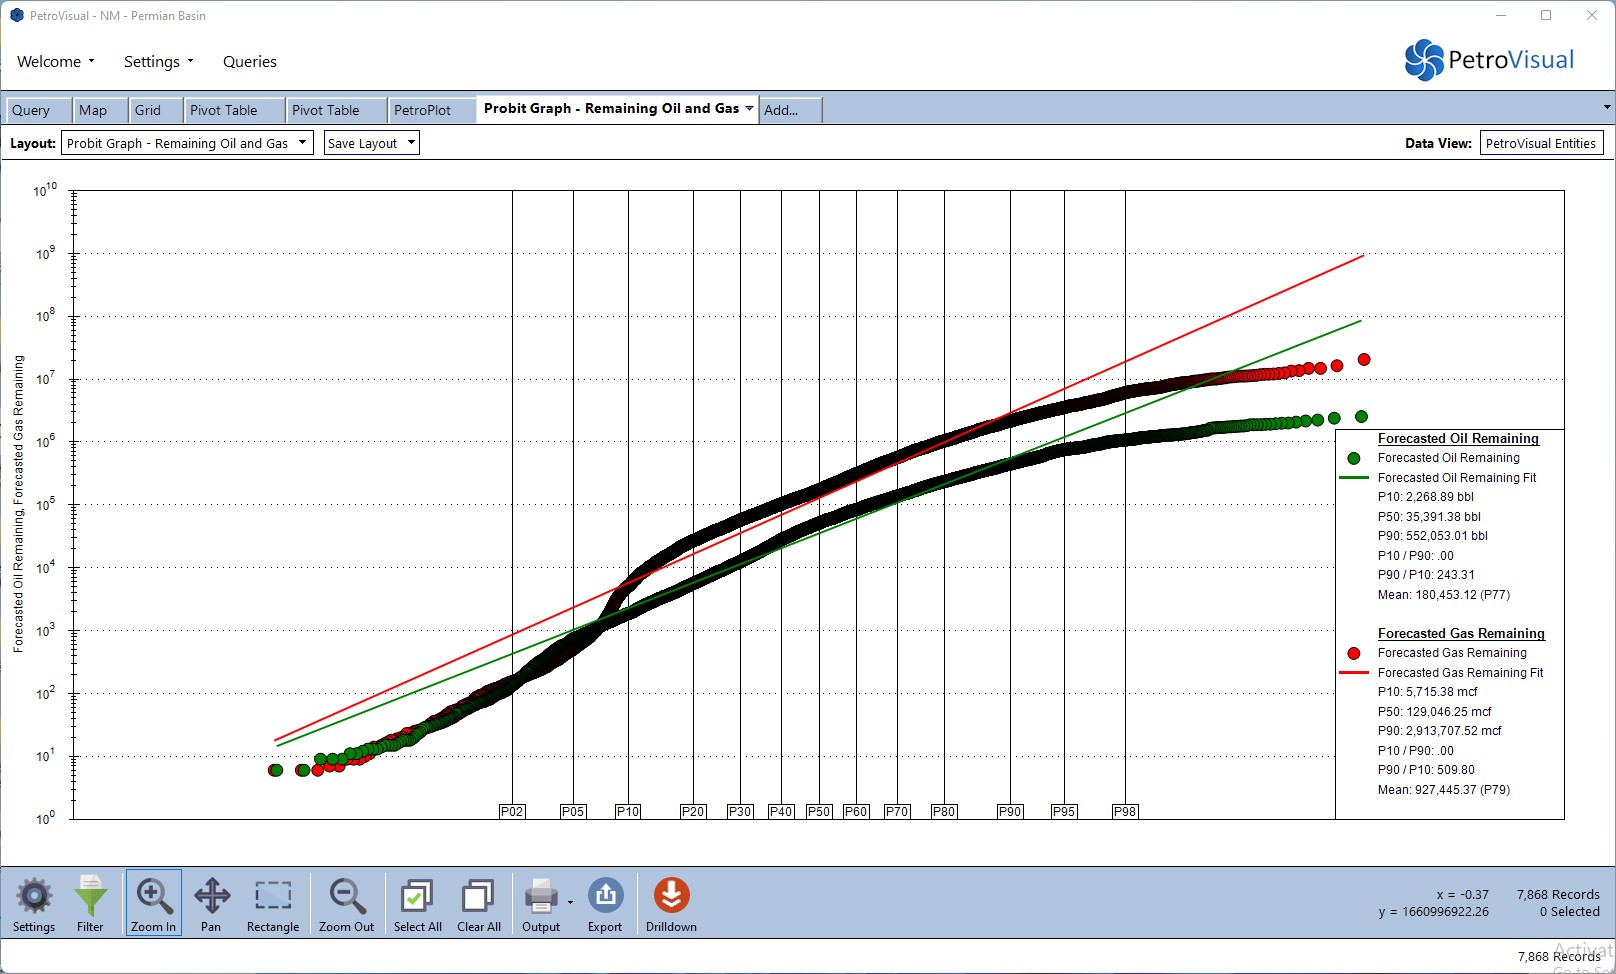Viewport: 1616px width, 974px height.
Task: Open the Output printer tool
Action: [541, 903]
